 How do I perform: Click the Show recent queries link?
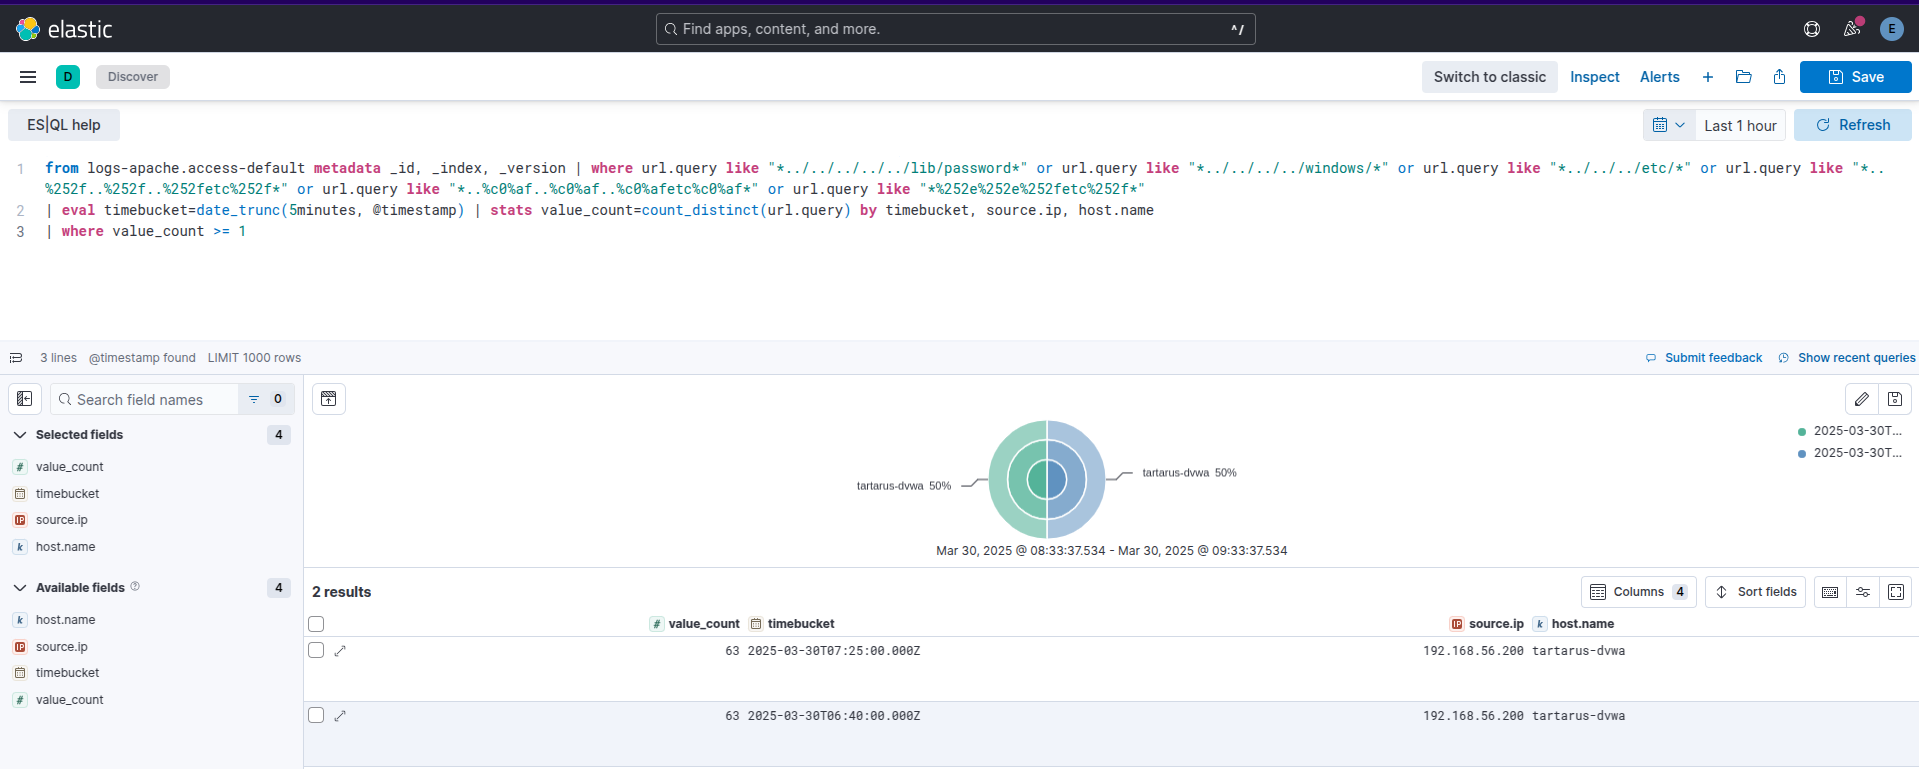pyautogui.click(x=1856, y=358)
